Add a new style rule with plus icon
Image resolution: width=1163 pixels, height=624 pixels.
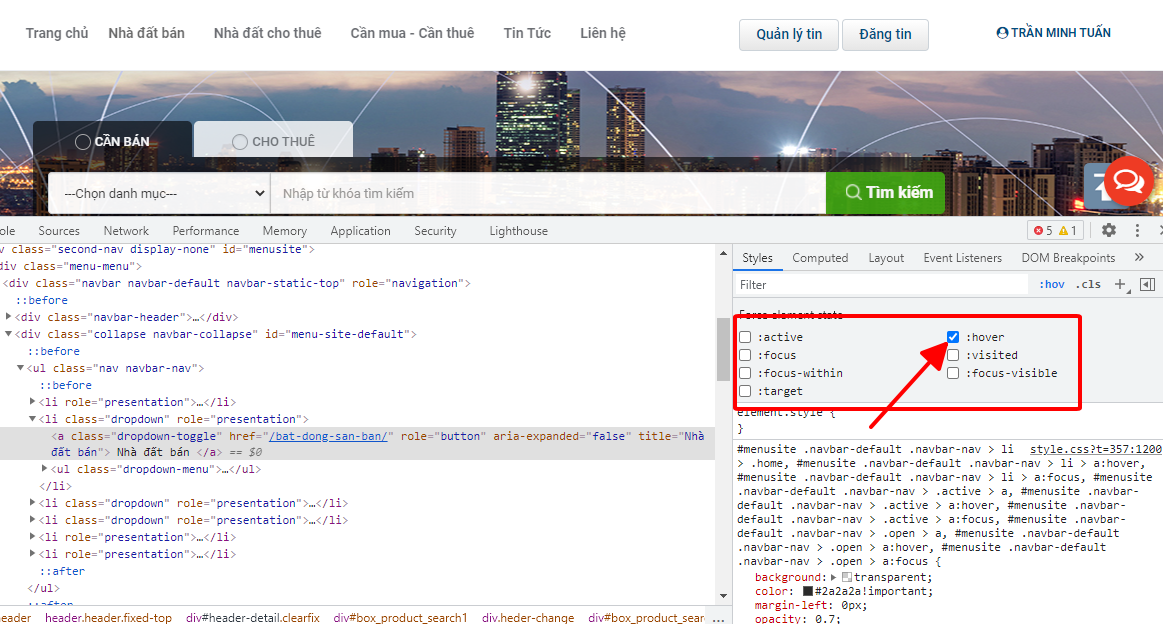[x=1121, y=285]
